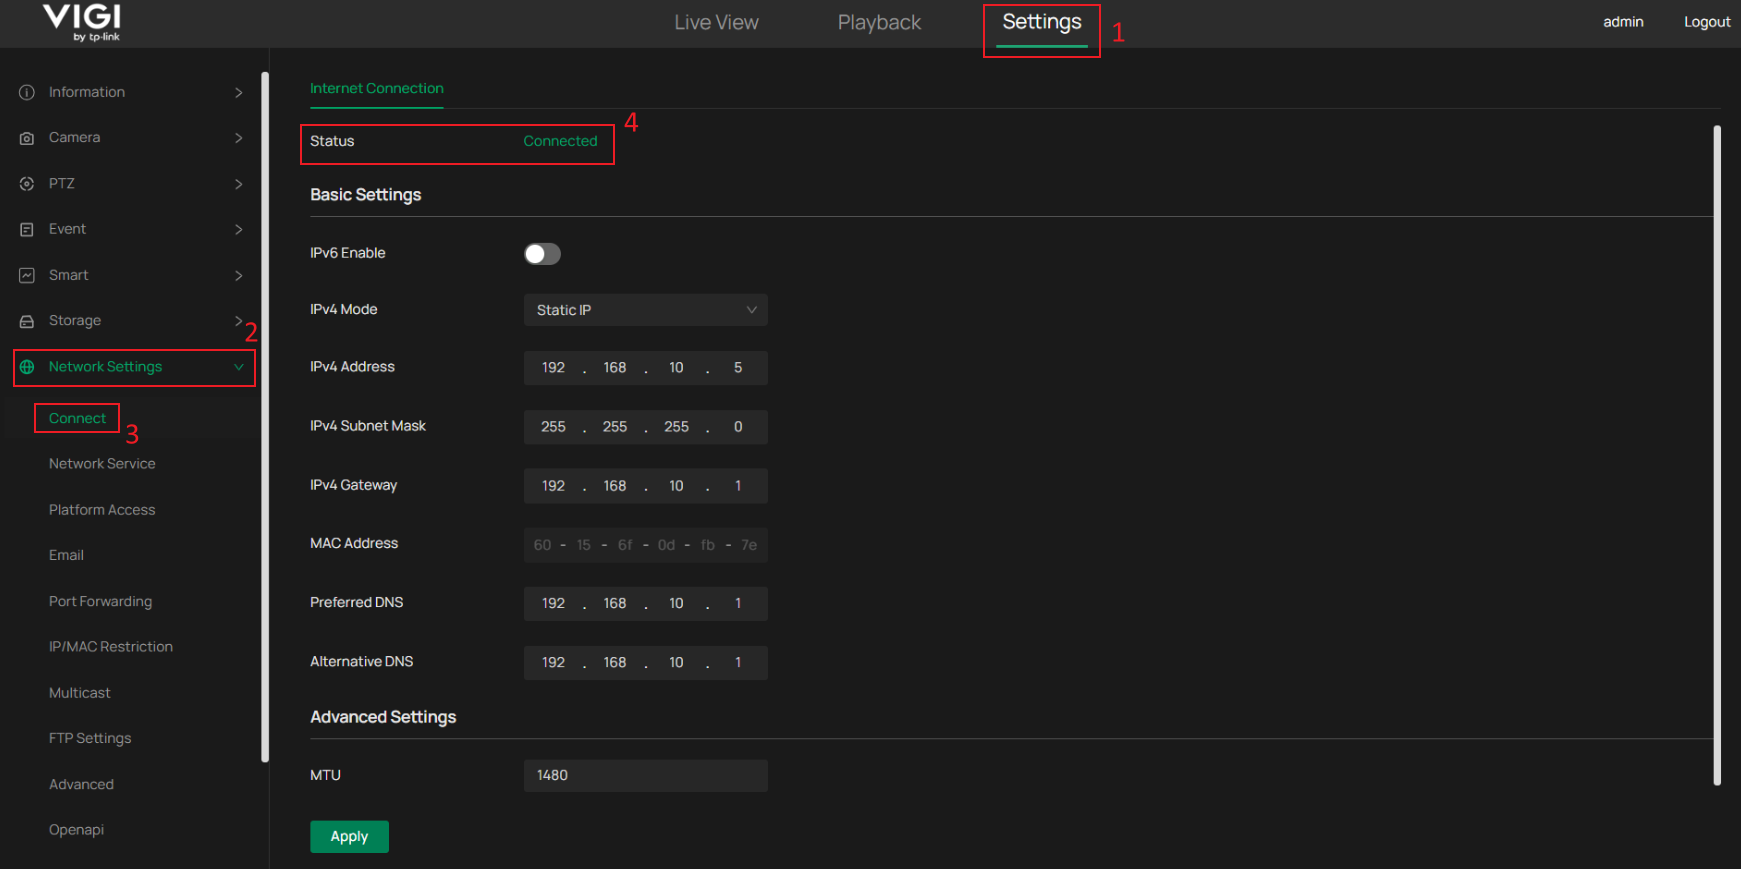
Task: Collapse the Network Settings chevron
Action: [x=239, y=367]
